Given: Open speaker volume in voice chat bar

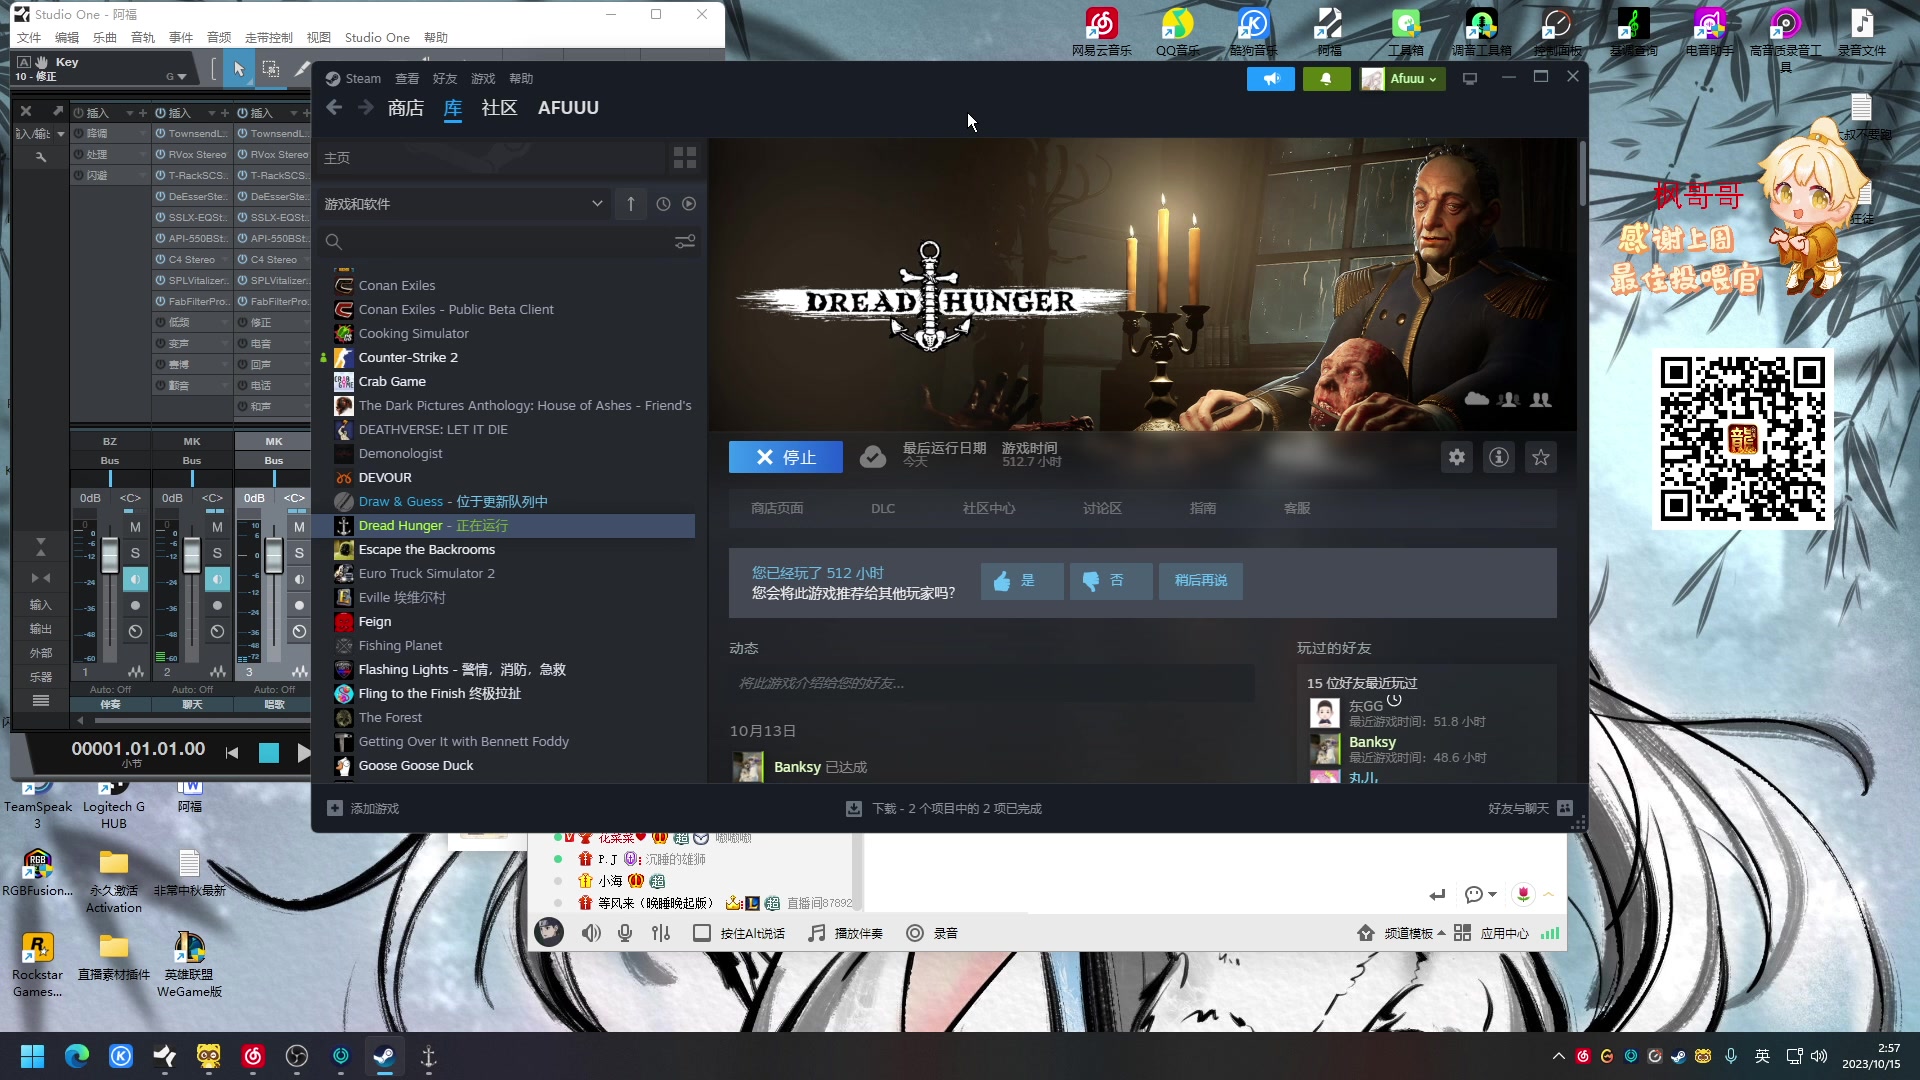Looking at the screenshot, I should click(592, 933).
